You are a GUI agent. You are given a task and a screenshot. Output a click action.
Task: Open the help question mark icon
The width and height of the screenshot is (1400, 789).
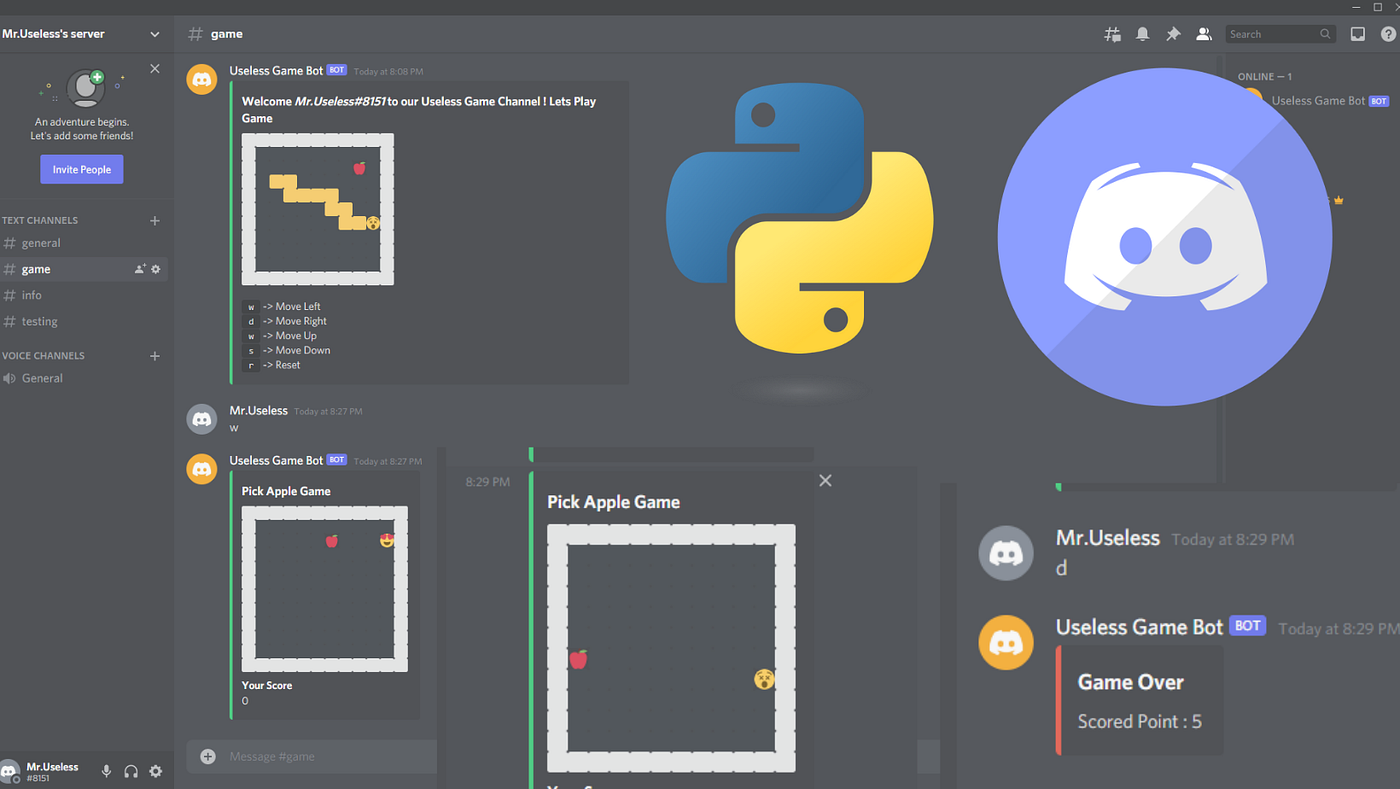1388,34
